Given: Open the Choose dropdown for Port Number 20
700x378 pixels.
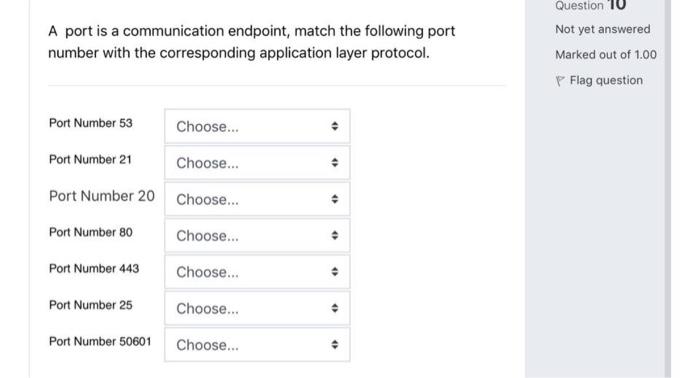Looking at the screenshot, I should pos(257,199).
